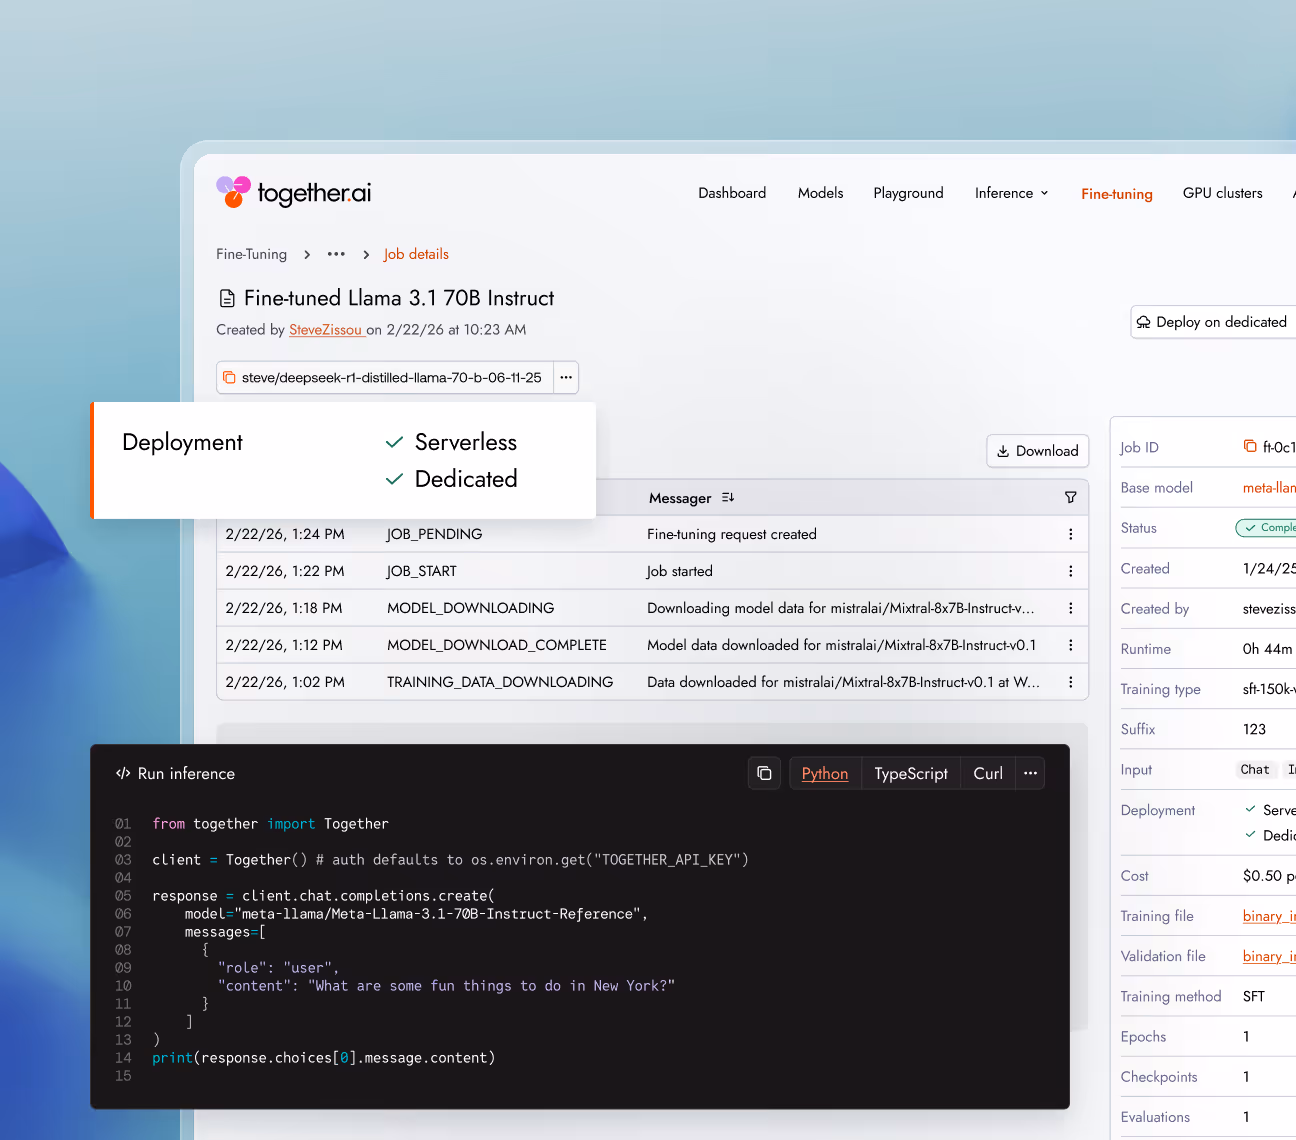The image size is (1296, 1140).
Task: Click the Run inference code icon
Action: 123,773
